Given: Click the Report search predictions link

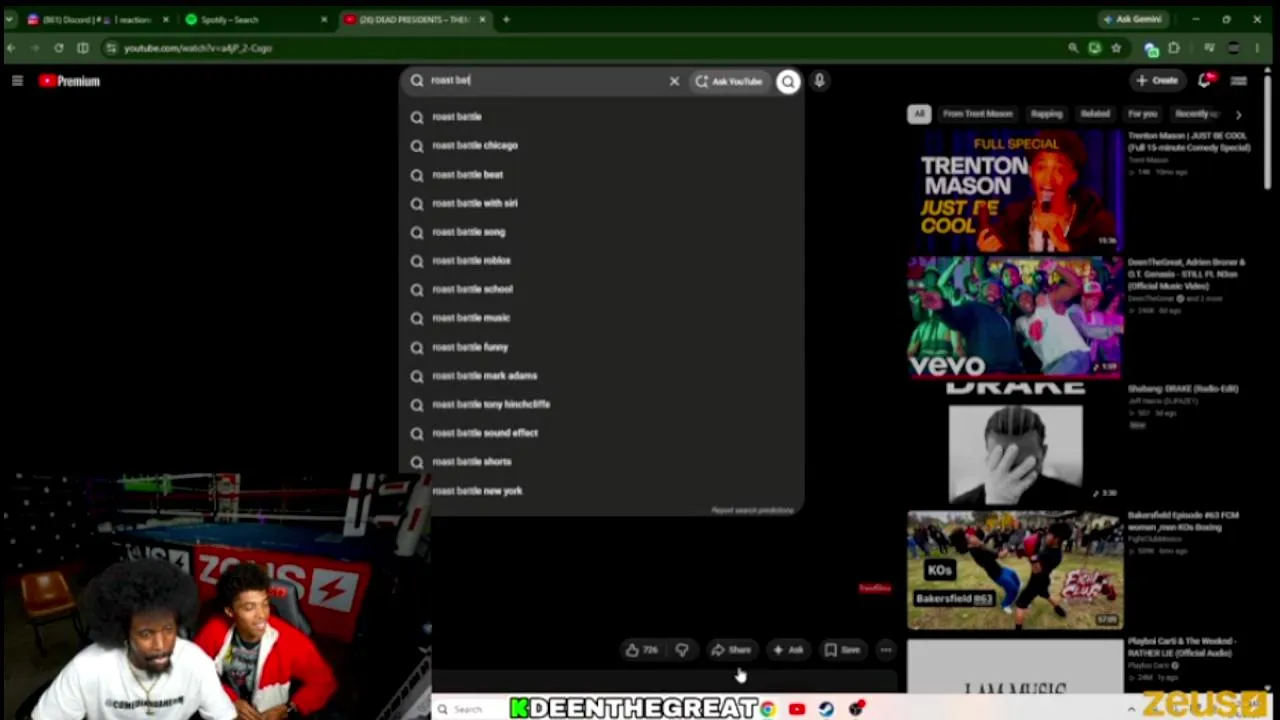Looking at the screenshot, I should click(x=752, y=510).
